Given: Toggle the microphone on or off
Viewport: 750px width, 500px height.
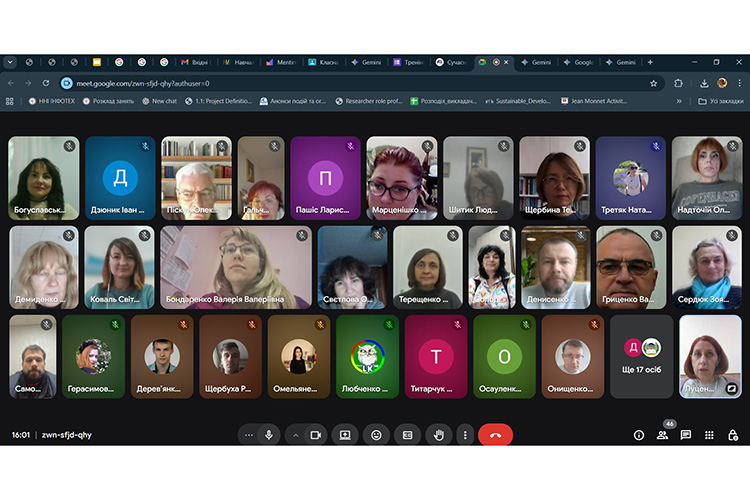Looking at the screenshot, I should 268,435.
